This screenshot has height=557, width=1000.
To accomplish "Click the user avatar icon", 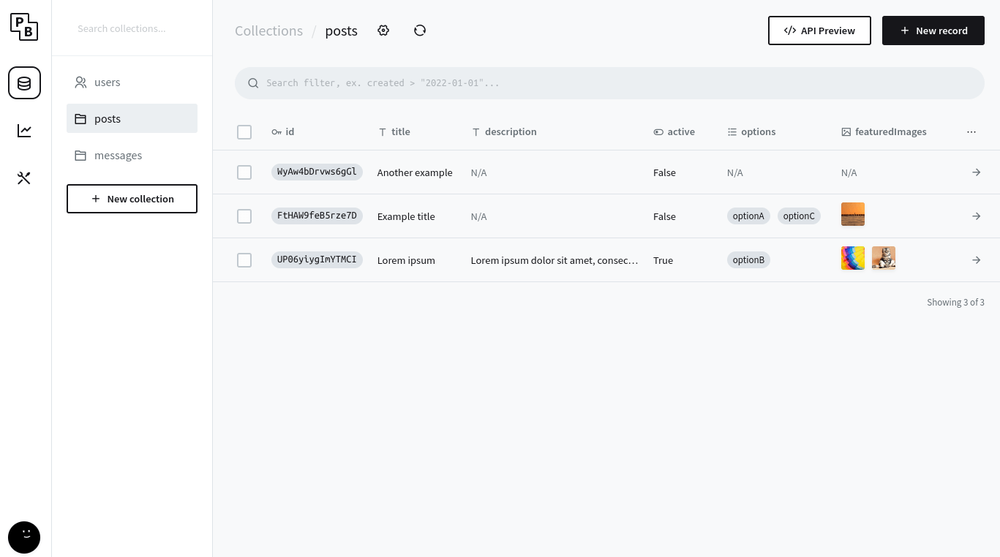I will [24, 537].
